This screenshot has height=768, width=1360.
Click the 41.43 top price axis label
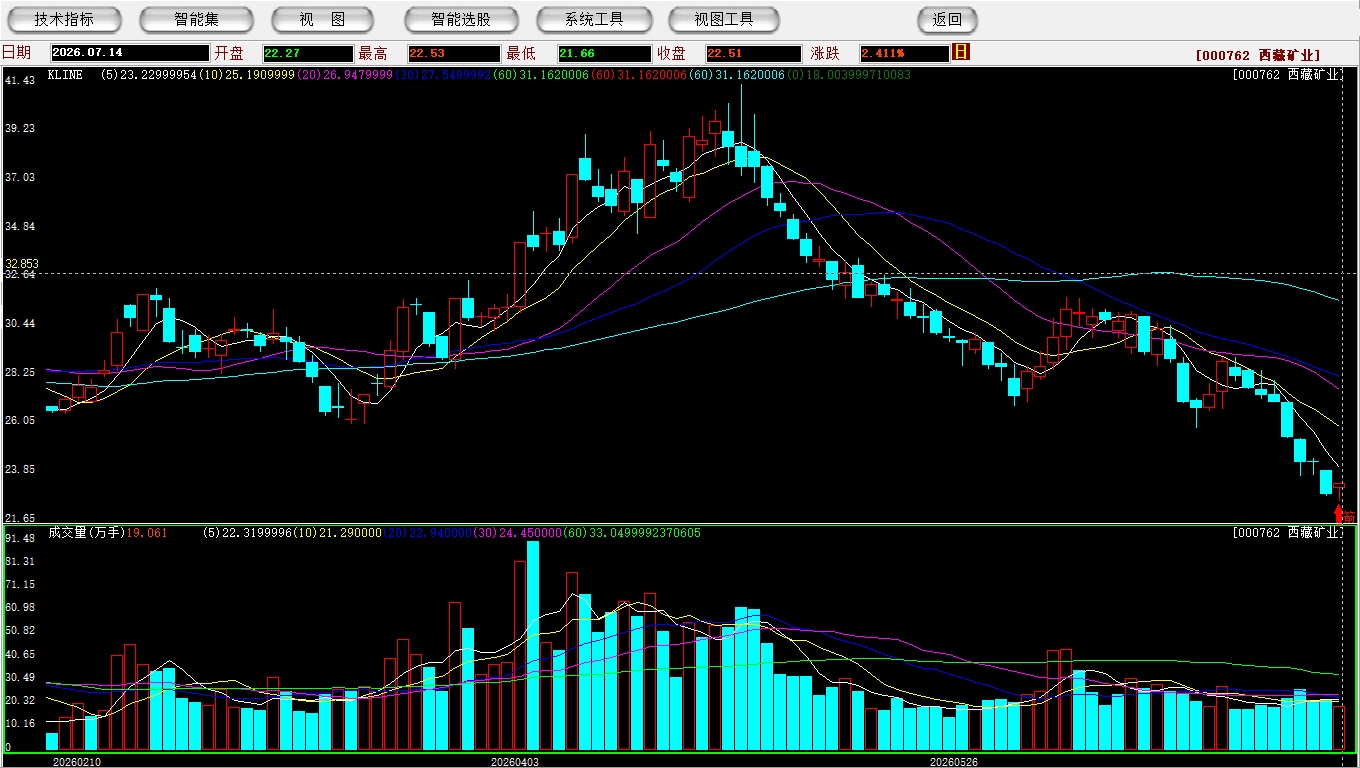(20, 80)
